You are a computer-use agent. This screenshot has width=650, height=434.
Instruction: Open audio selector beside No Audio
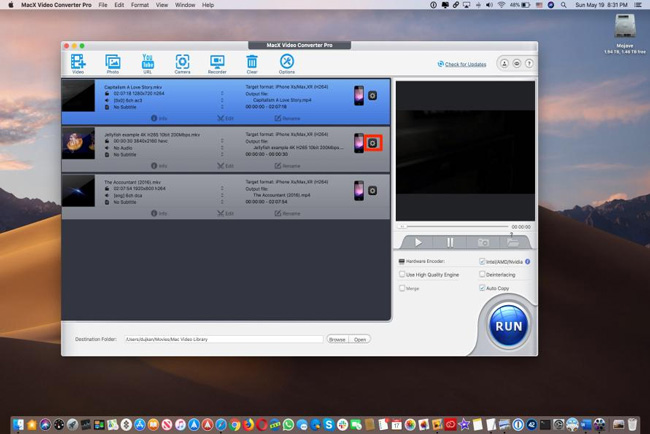(x=222, y=148)
